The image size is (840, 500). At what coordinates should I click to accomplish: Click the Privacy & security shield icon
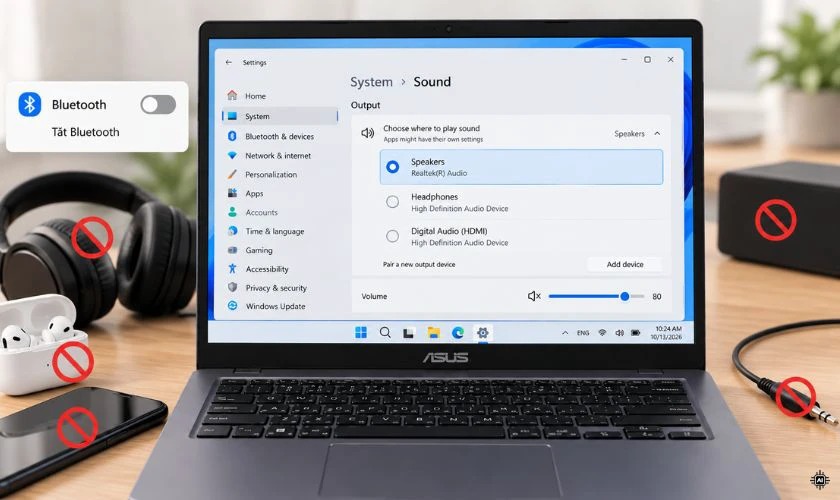click(x=232, y=287)
